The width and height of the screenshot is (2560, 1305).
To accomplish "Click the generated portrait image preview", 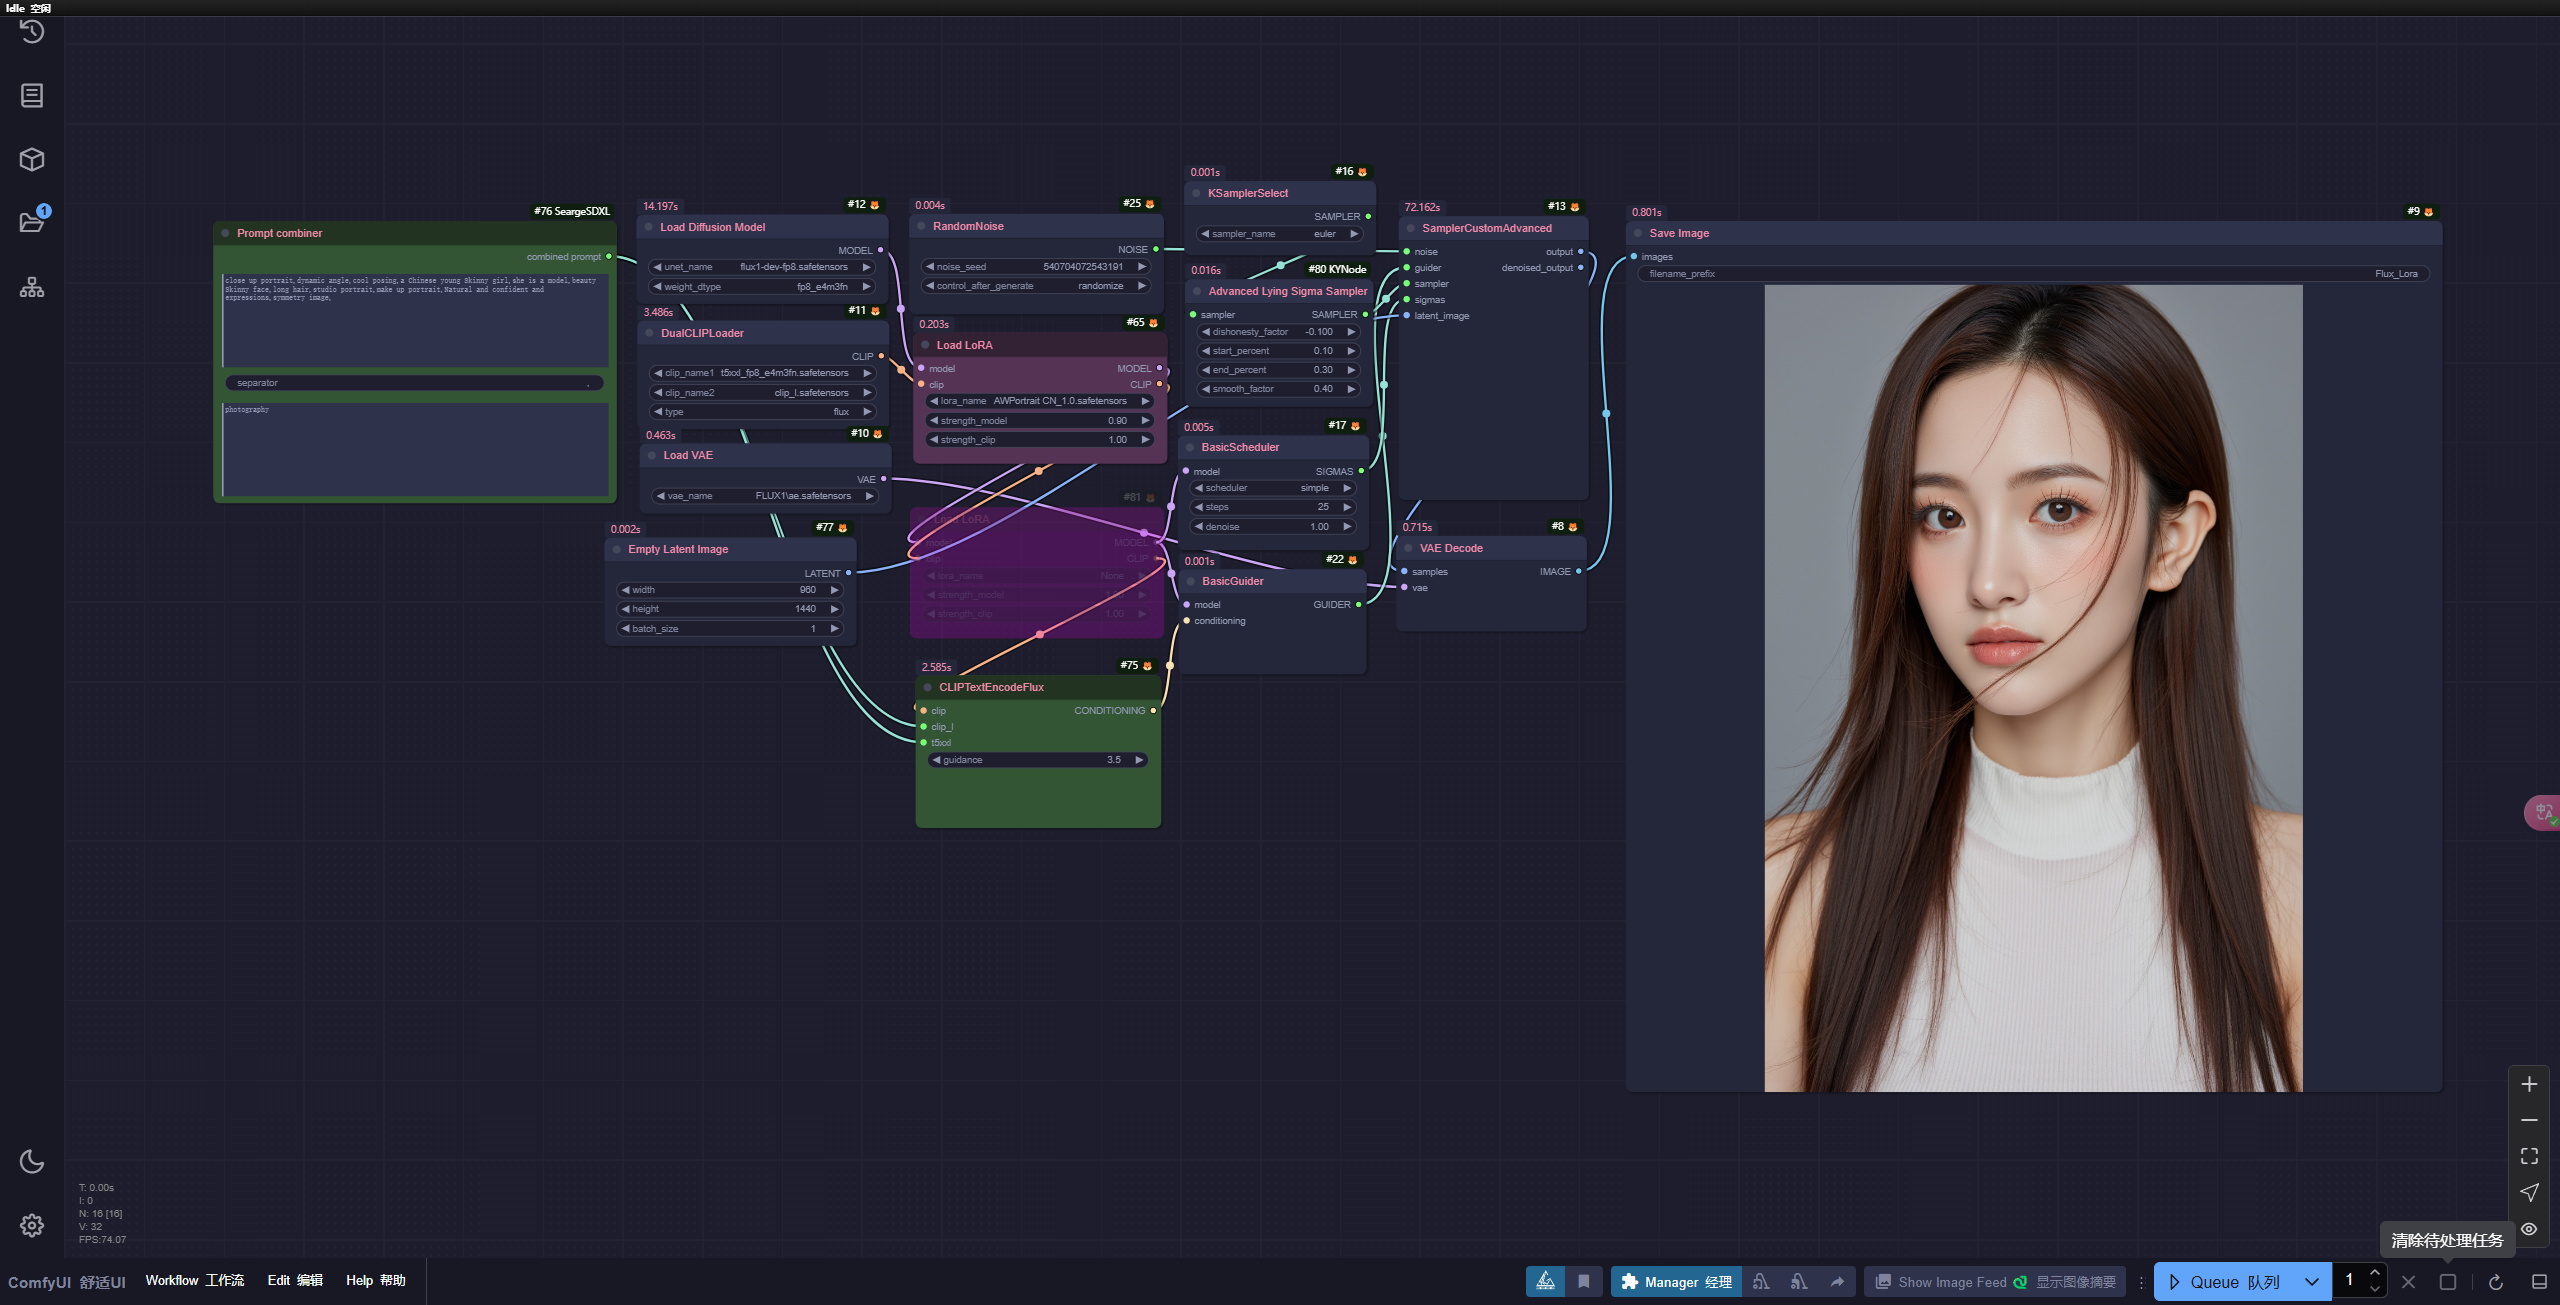I will pyautogui.click(x=2033, y=688).
